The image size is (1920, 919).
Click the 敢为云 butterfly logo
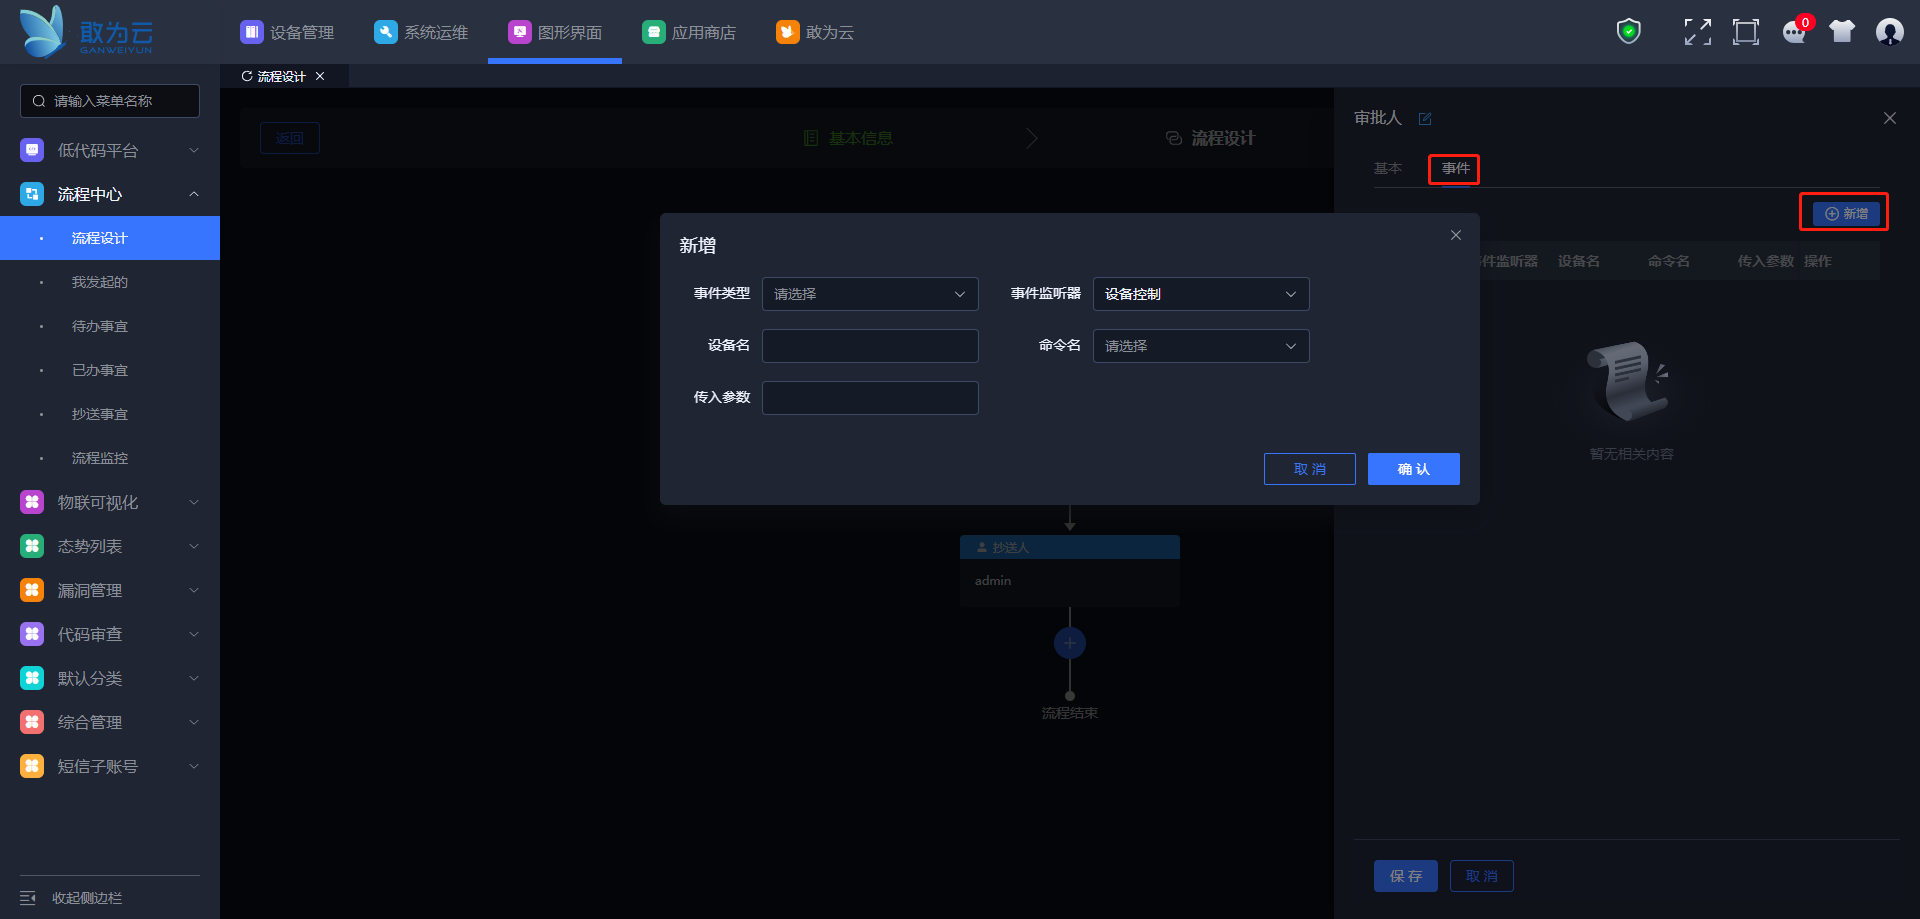pyautogui.click(x=86, y=32)
